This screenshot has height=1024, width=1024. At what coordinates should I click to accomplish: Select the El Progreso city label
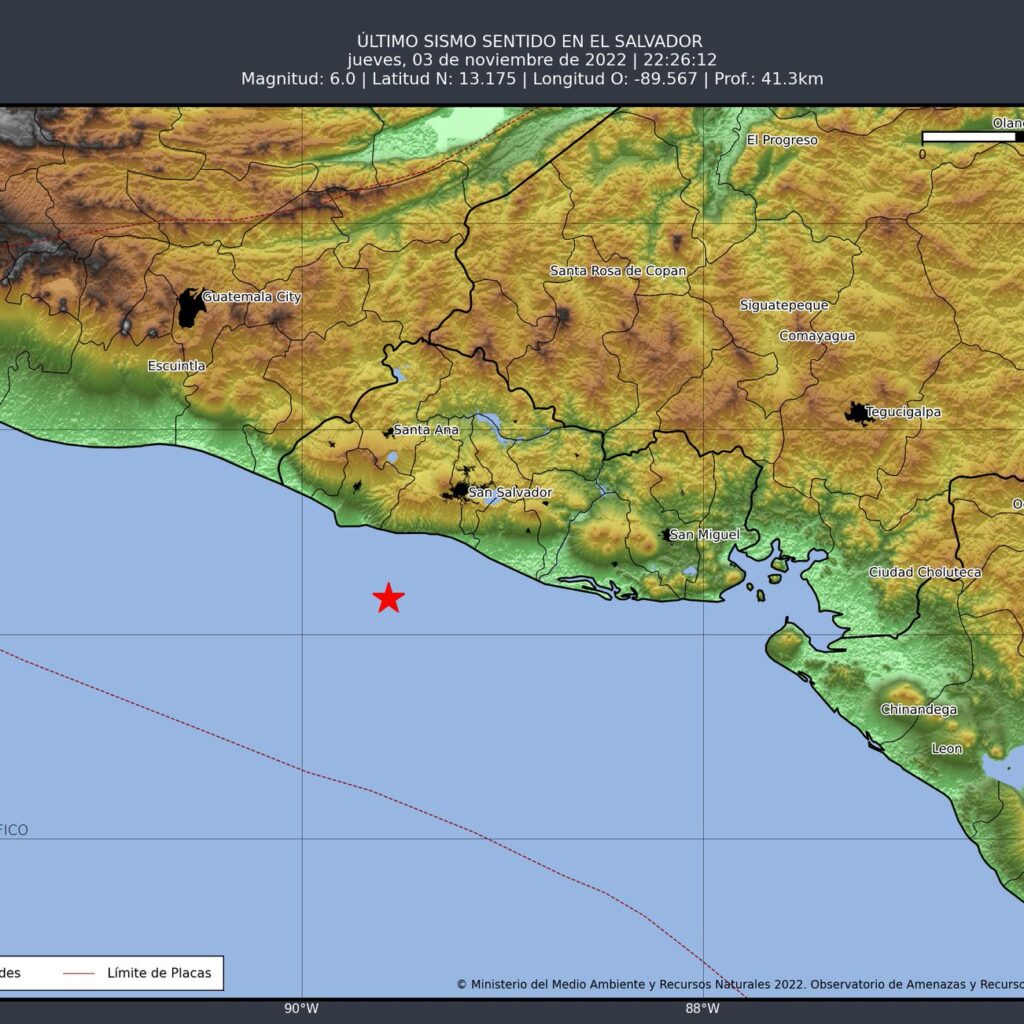[782, 140]
